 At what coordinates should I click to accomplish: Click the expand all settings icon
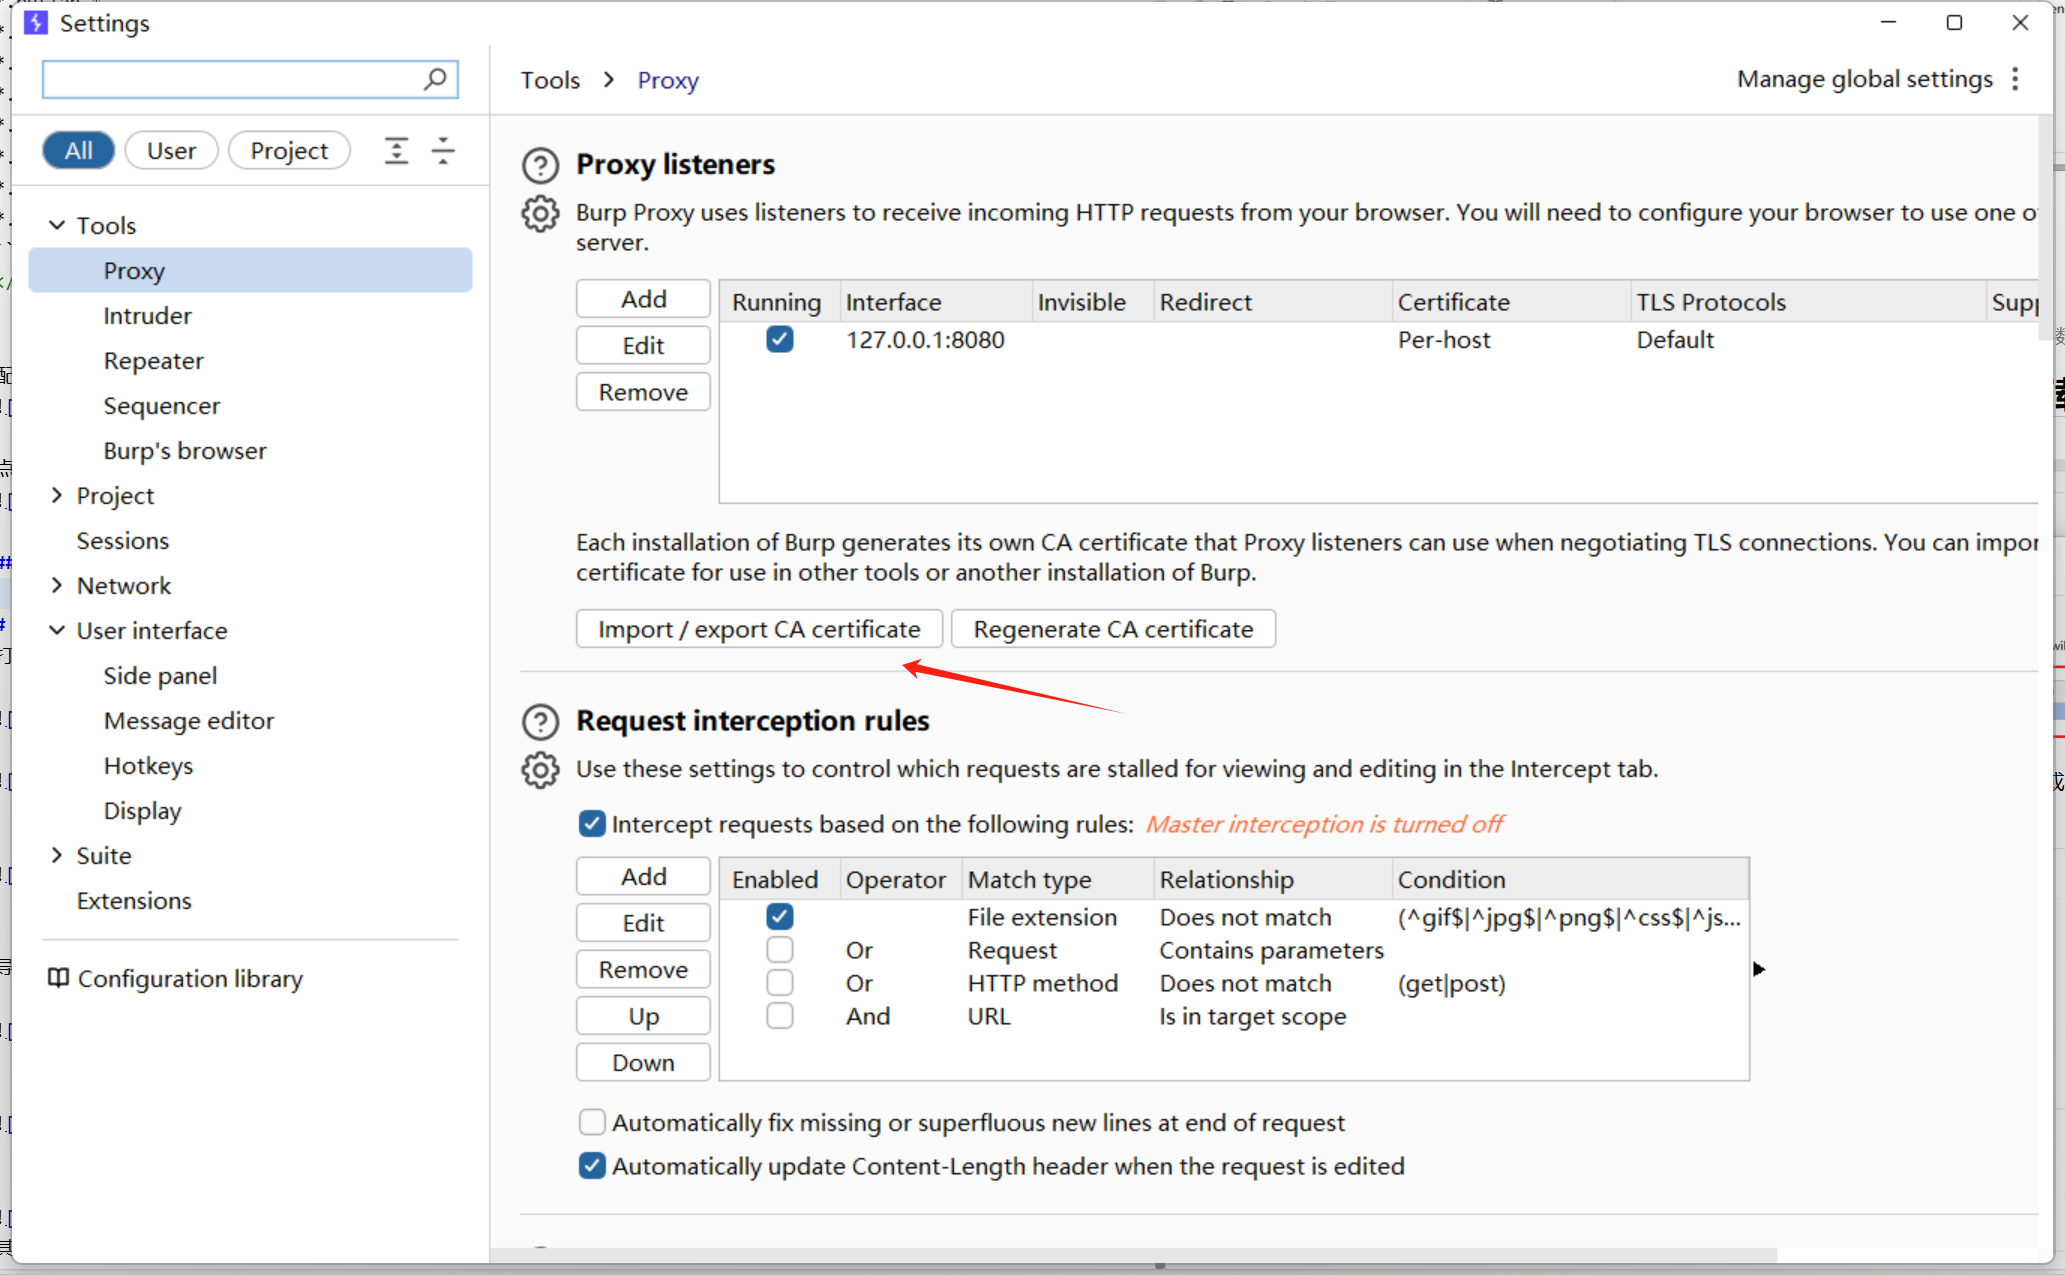[x=396, y=151]
